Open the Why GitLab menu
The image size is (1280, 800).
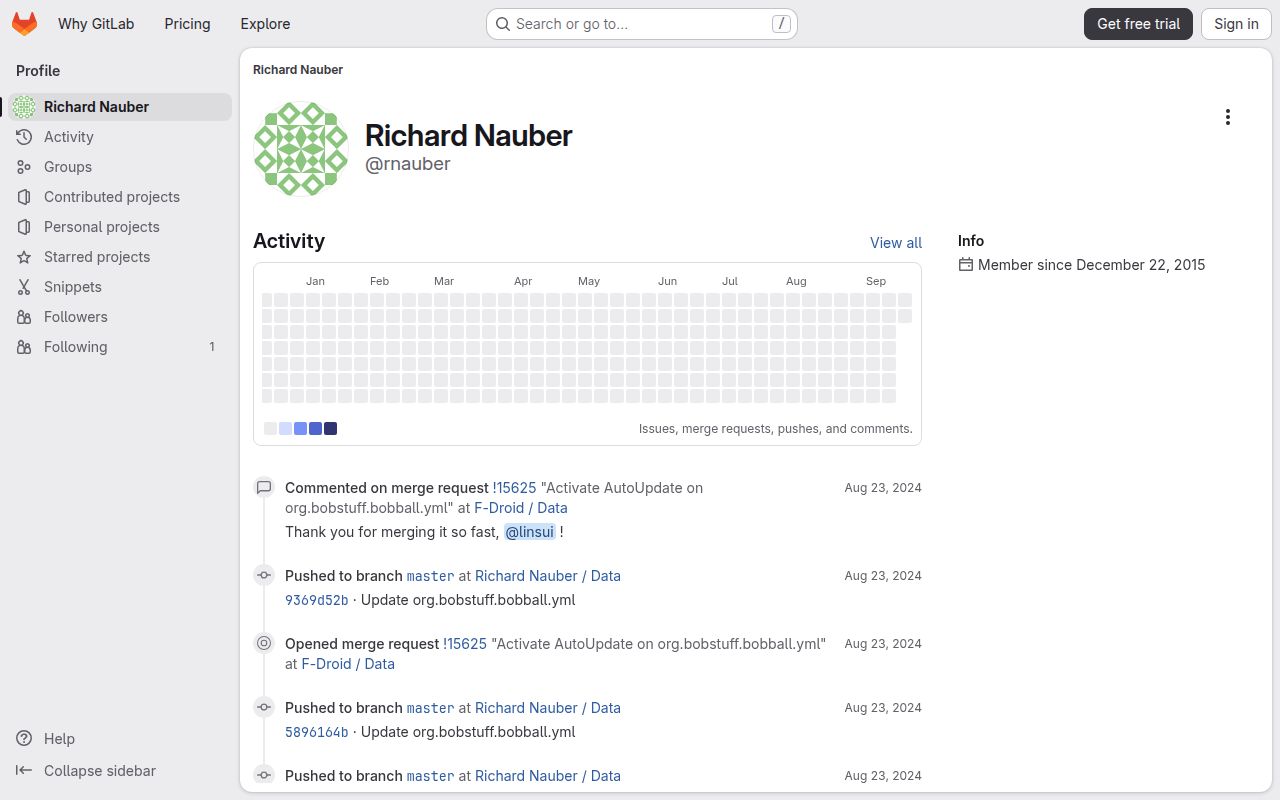[x=96, y=24]
